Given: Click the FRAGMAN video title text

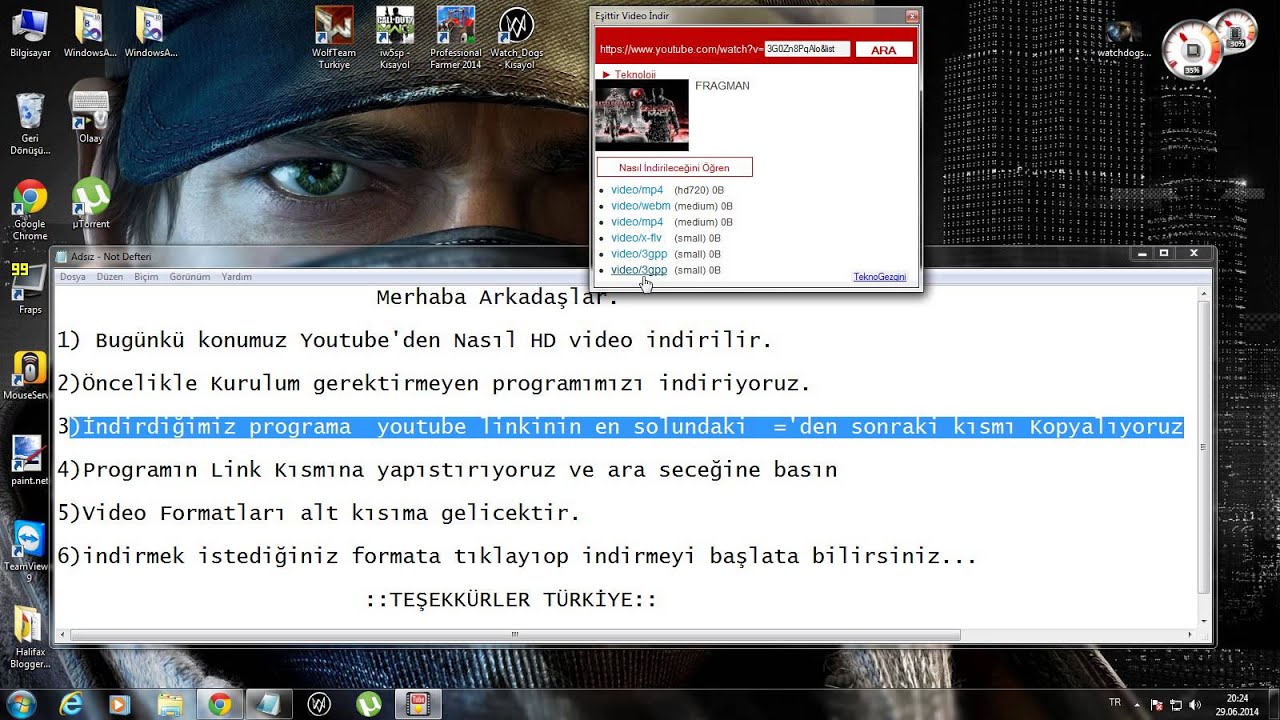Looking at the screenshot, I should (x=722, y=86).
